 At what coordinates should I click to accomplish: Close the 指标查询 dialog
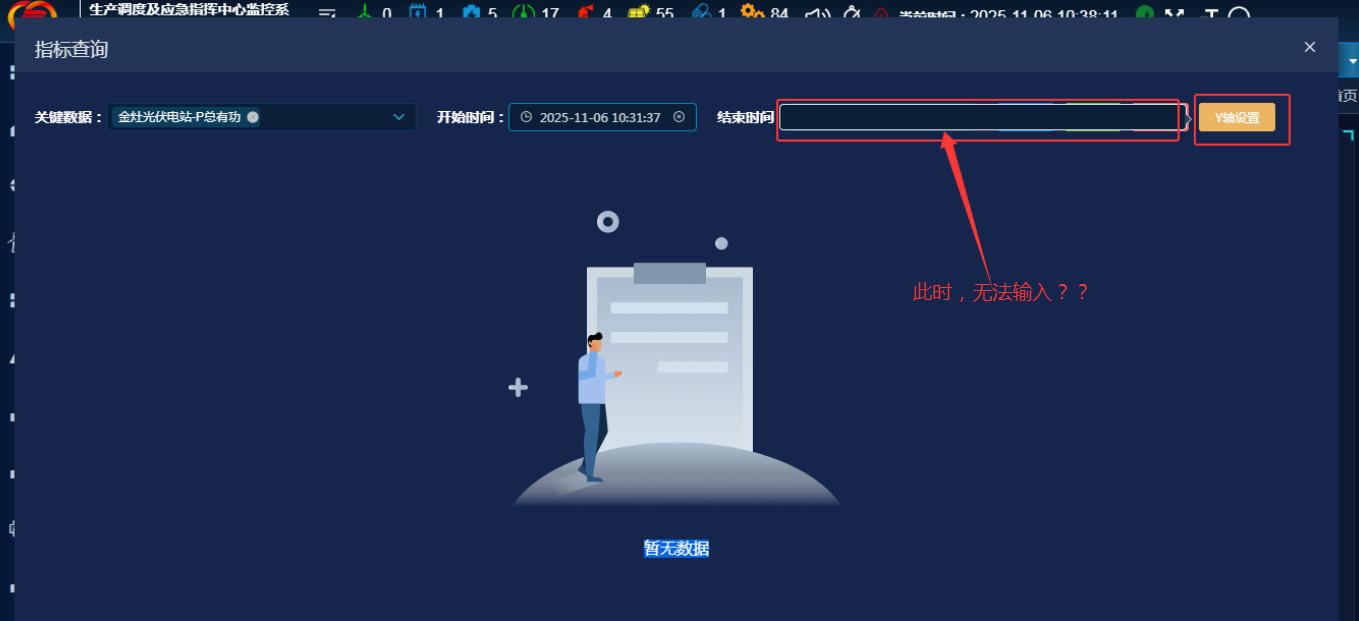coord(1309,47)
